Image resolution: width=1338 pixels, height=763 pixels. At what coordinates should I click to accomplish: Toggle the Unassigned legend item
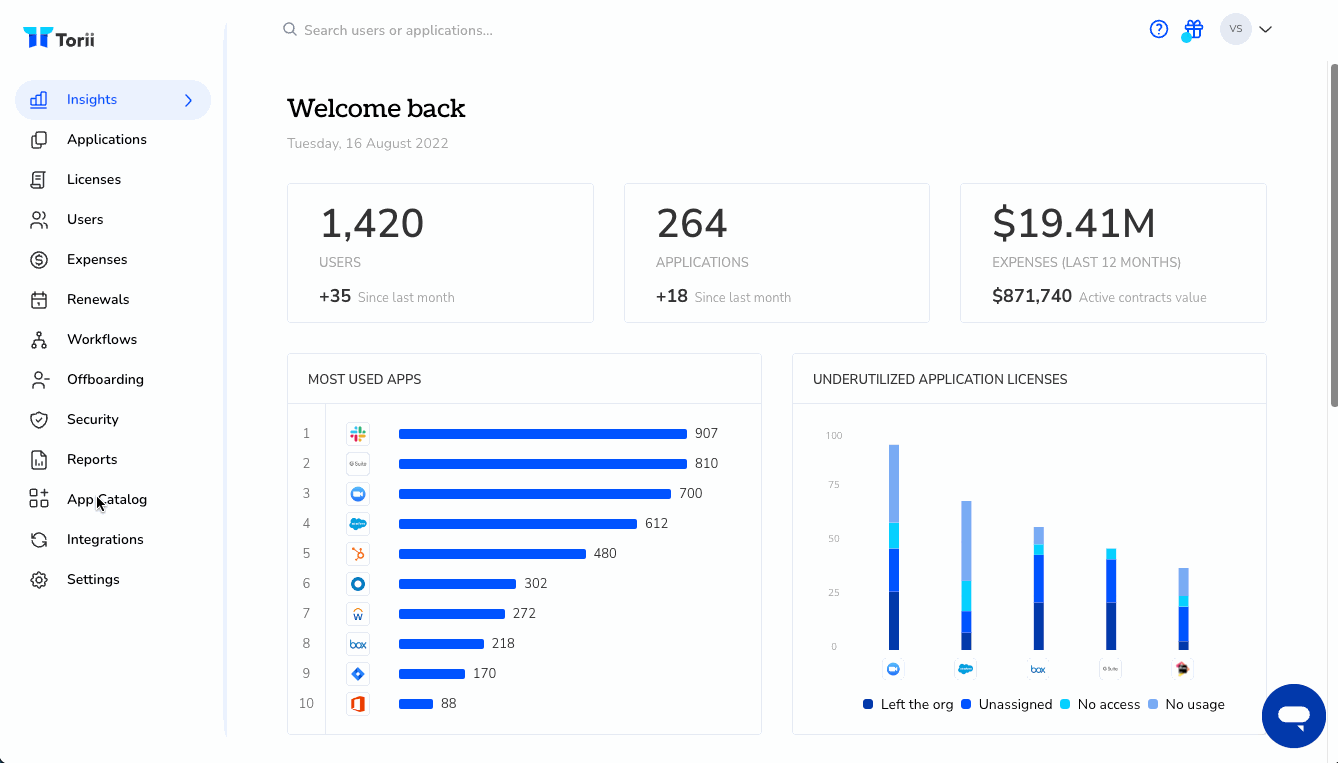(x=1006, y=704)
